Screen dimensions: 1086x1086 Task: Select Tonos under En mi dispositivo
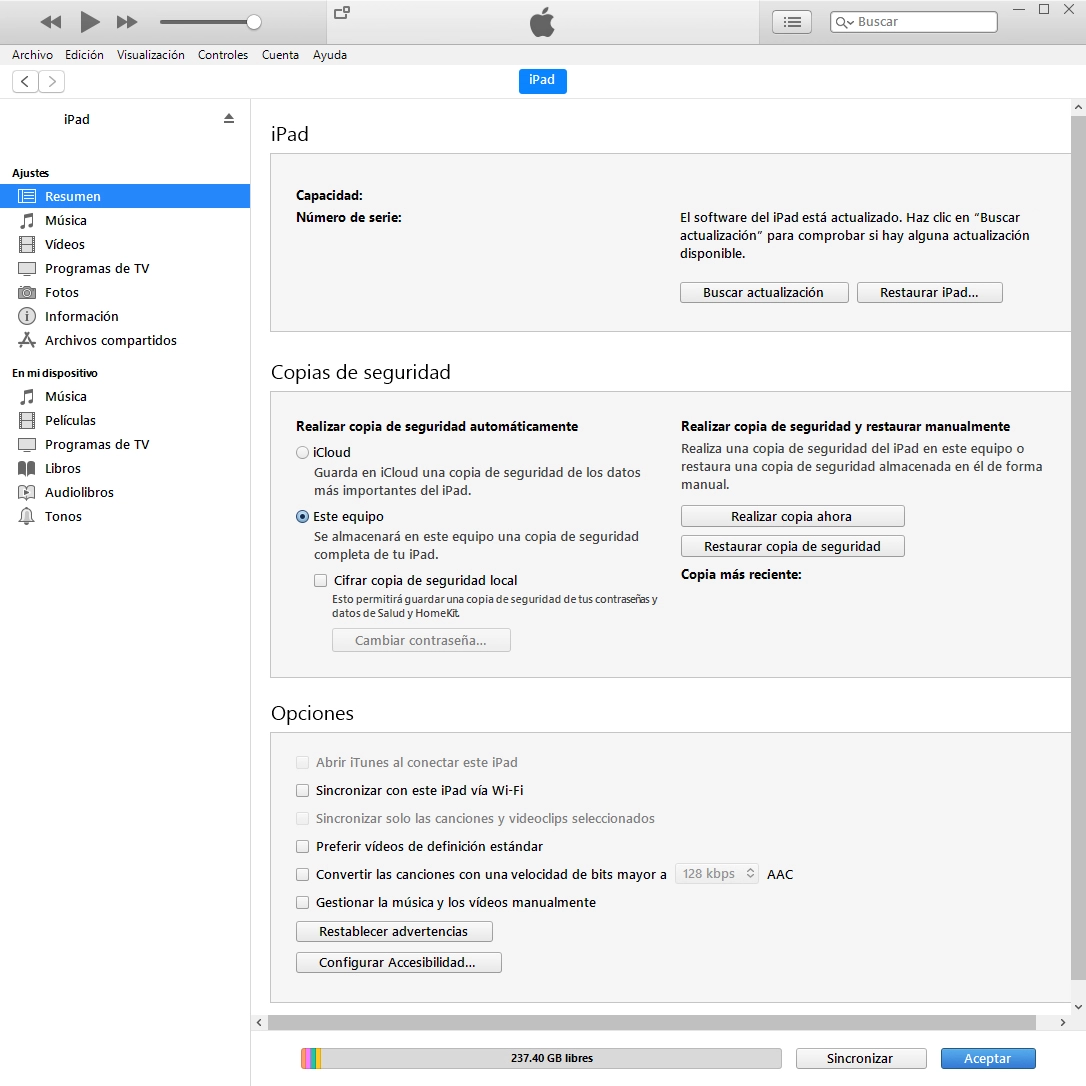tap(63, 516)
